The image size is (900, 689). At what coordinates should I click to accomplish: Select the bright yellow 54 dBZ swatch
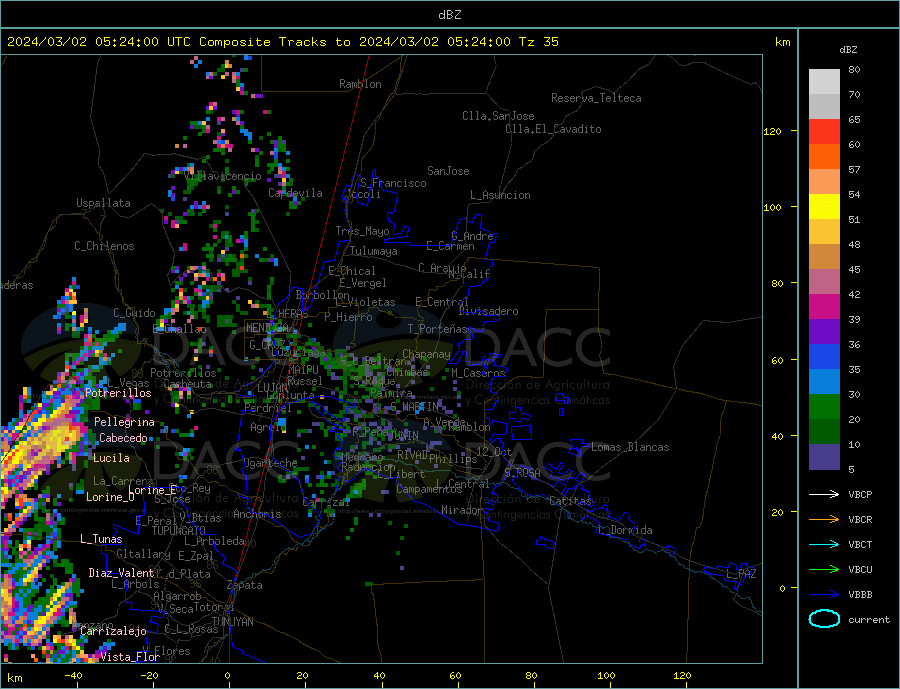click(824, 207)
